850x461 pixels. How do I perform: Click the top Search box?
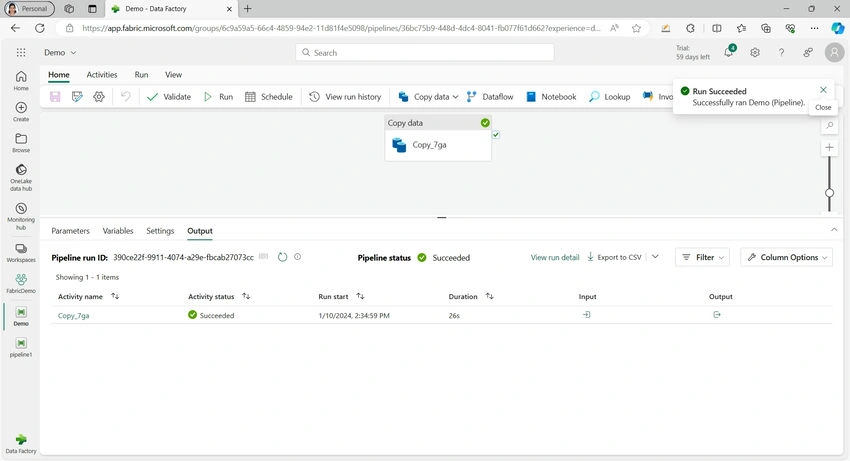(424, 53)
